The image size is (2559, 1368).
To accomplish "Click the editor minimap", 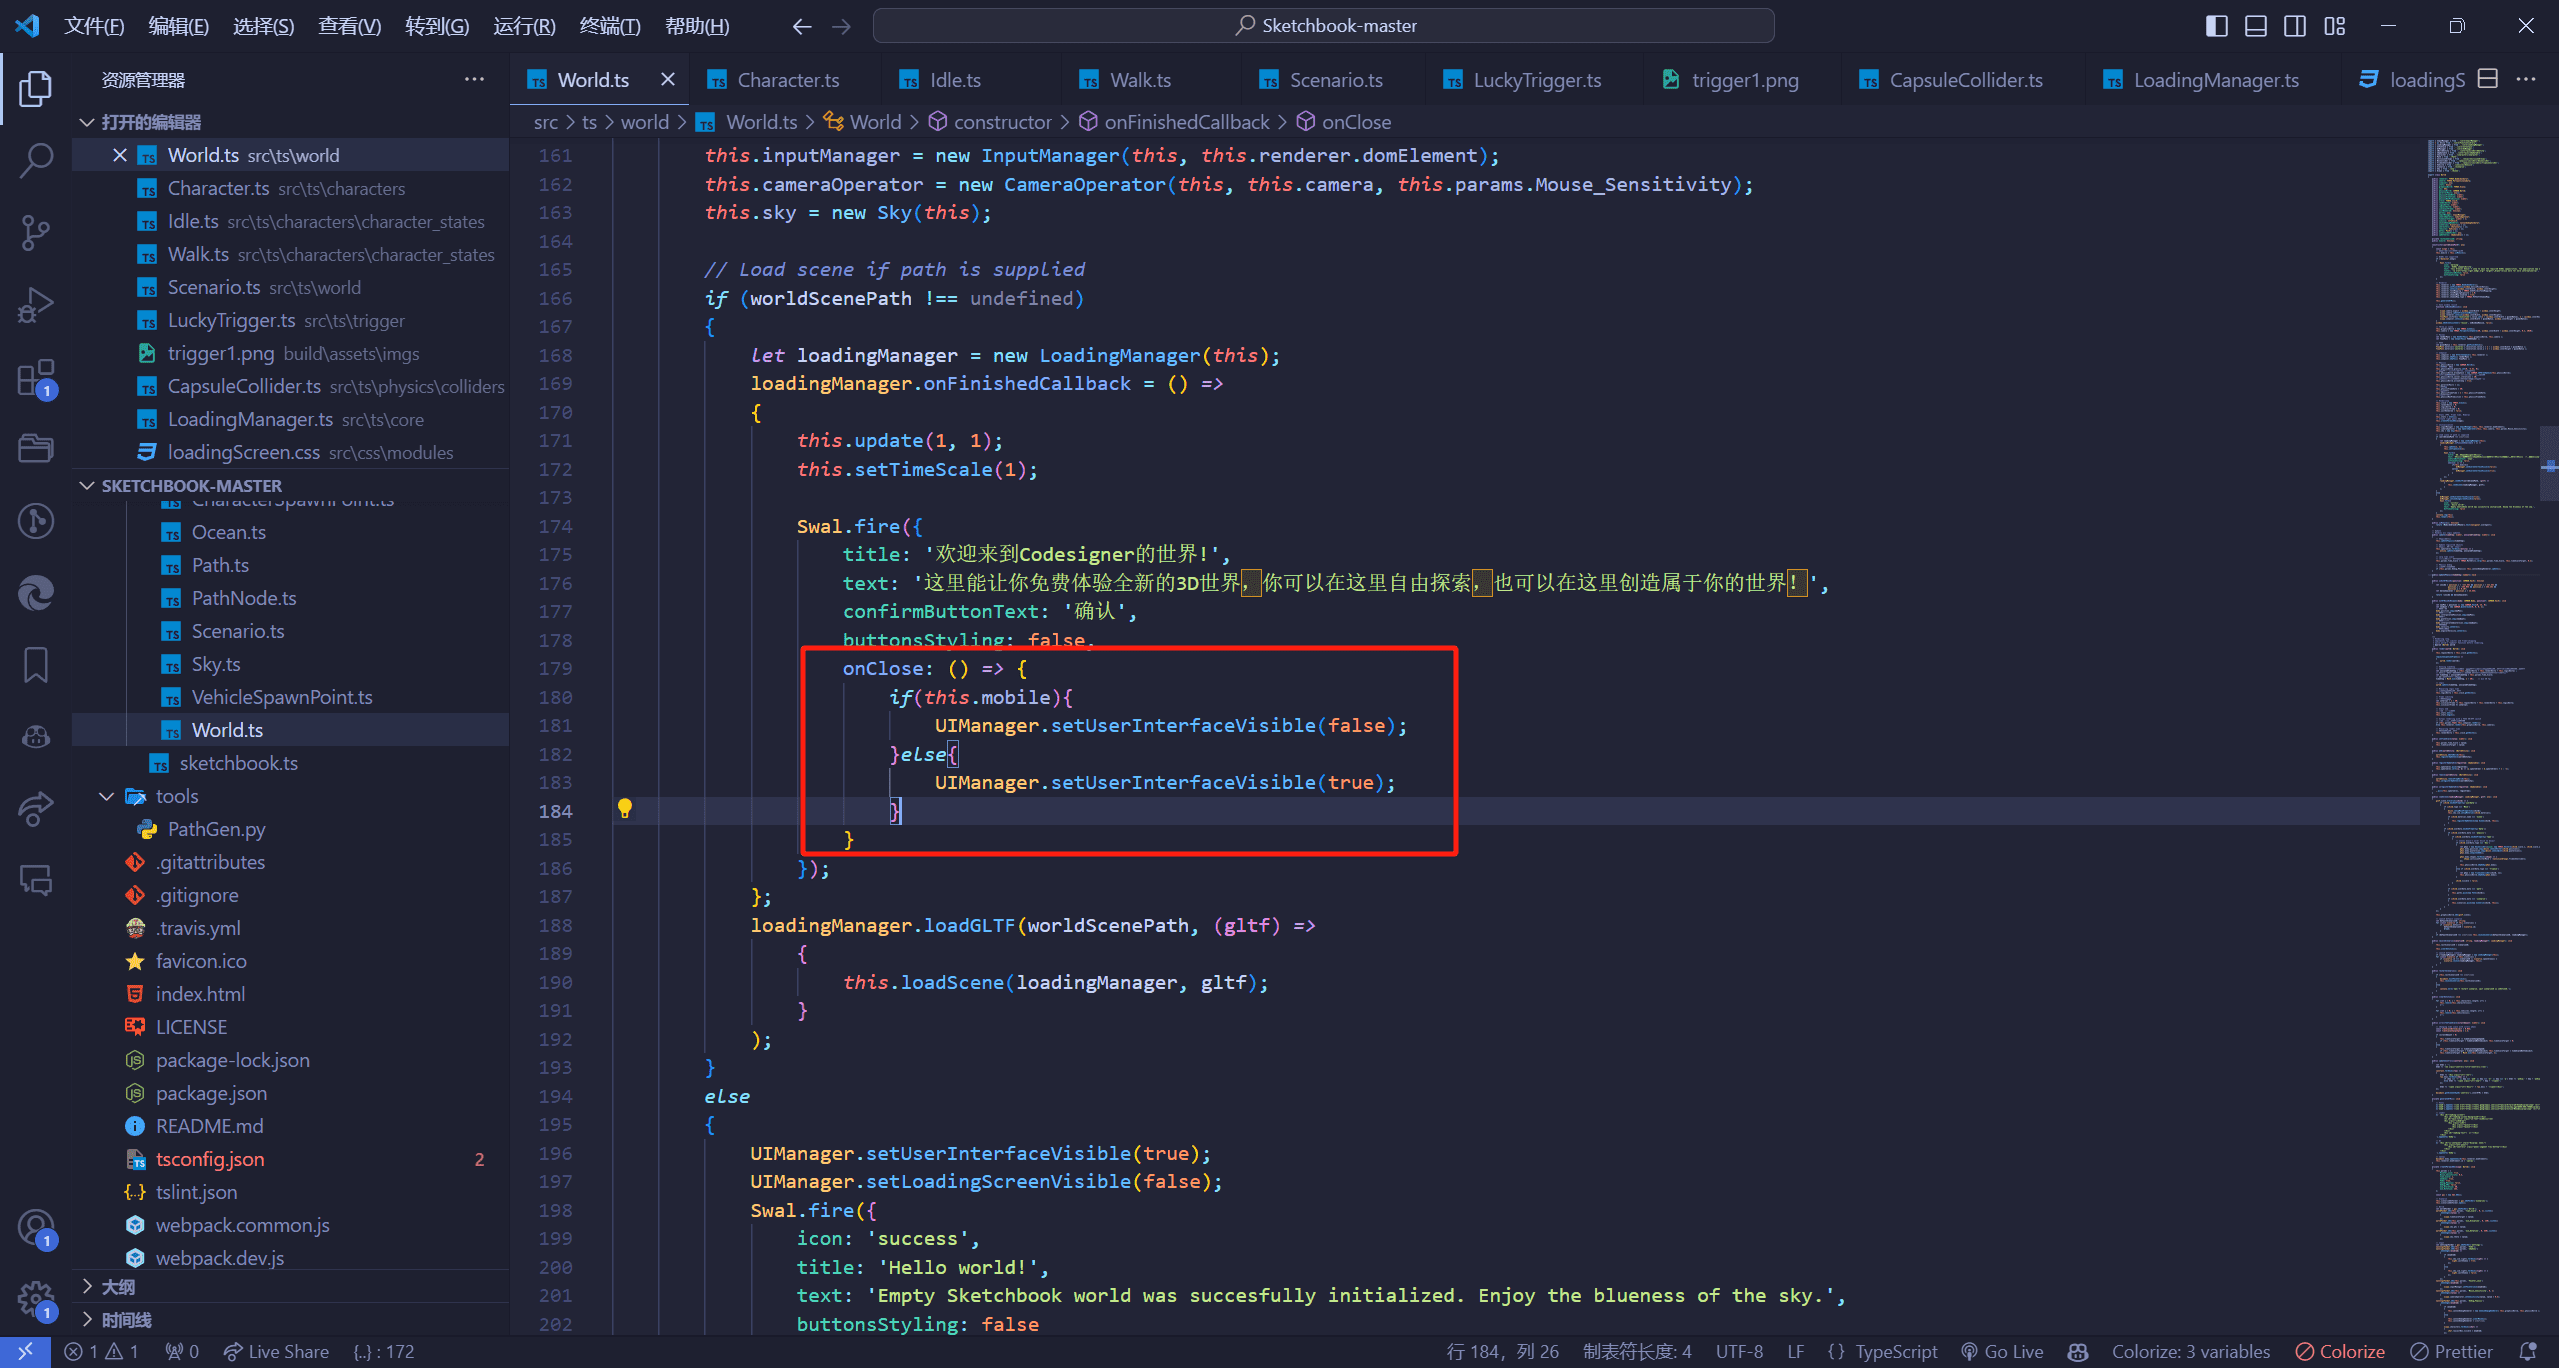I will pos(2482,737).
